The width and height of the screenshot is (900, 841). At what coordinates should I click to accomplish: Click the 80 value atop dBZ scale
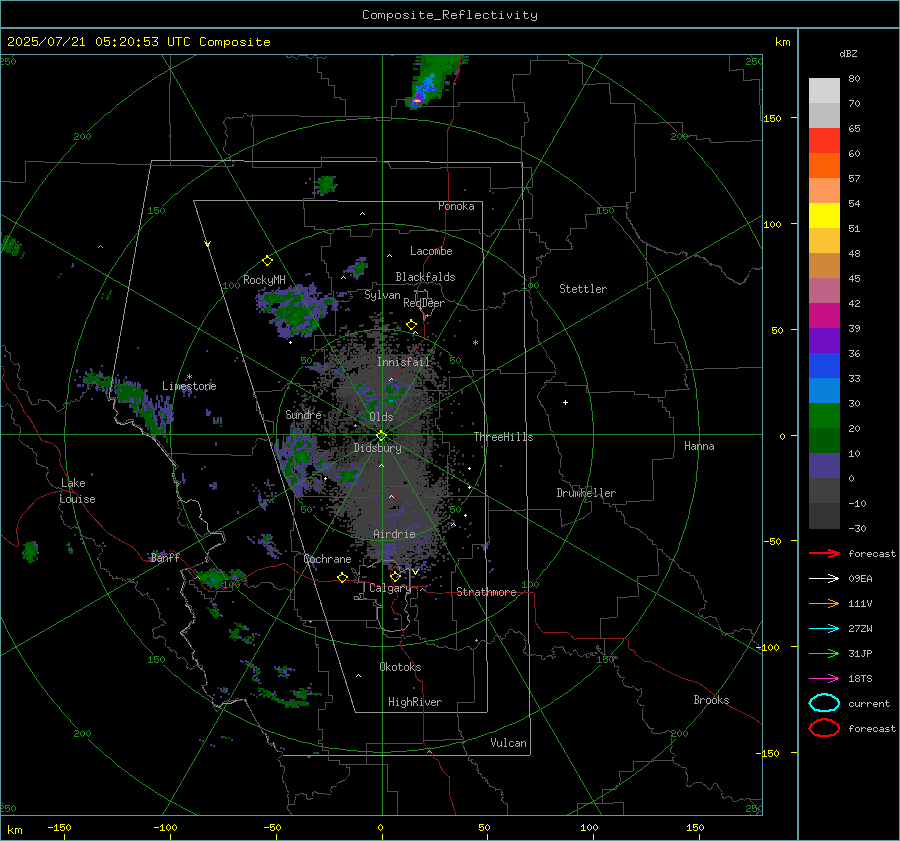854,79
